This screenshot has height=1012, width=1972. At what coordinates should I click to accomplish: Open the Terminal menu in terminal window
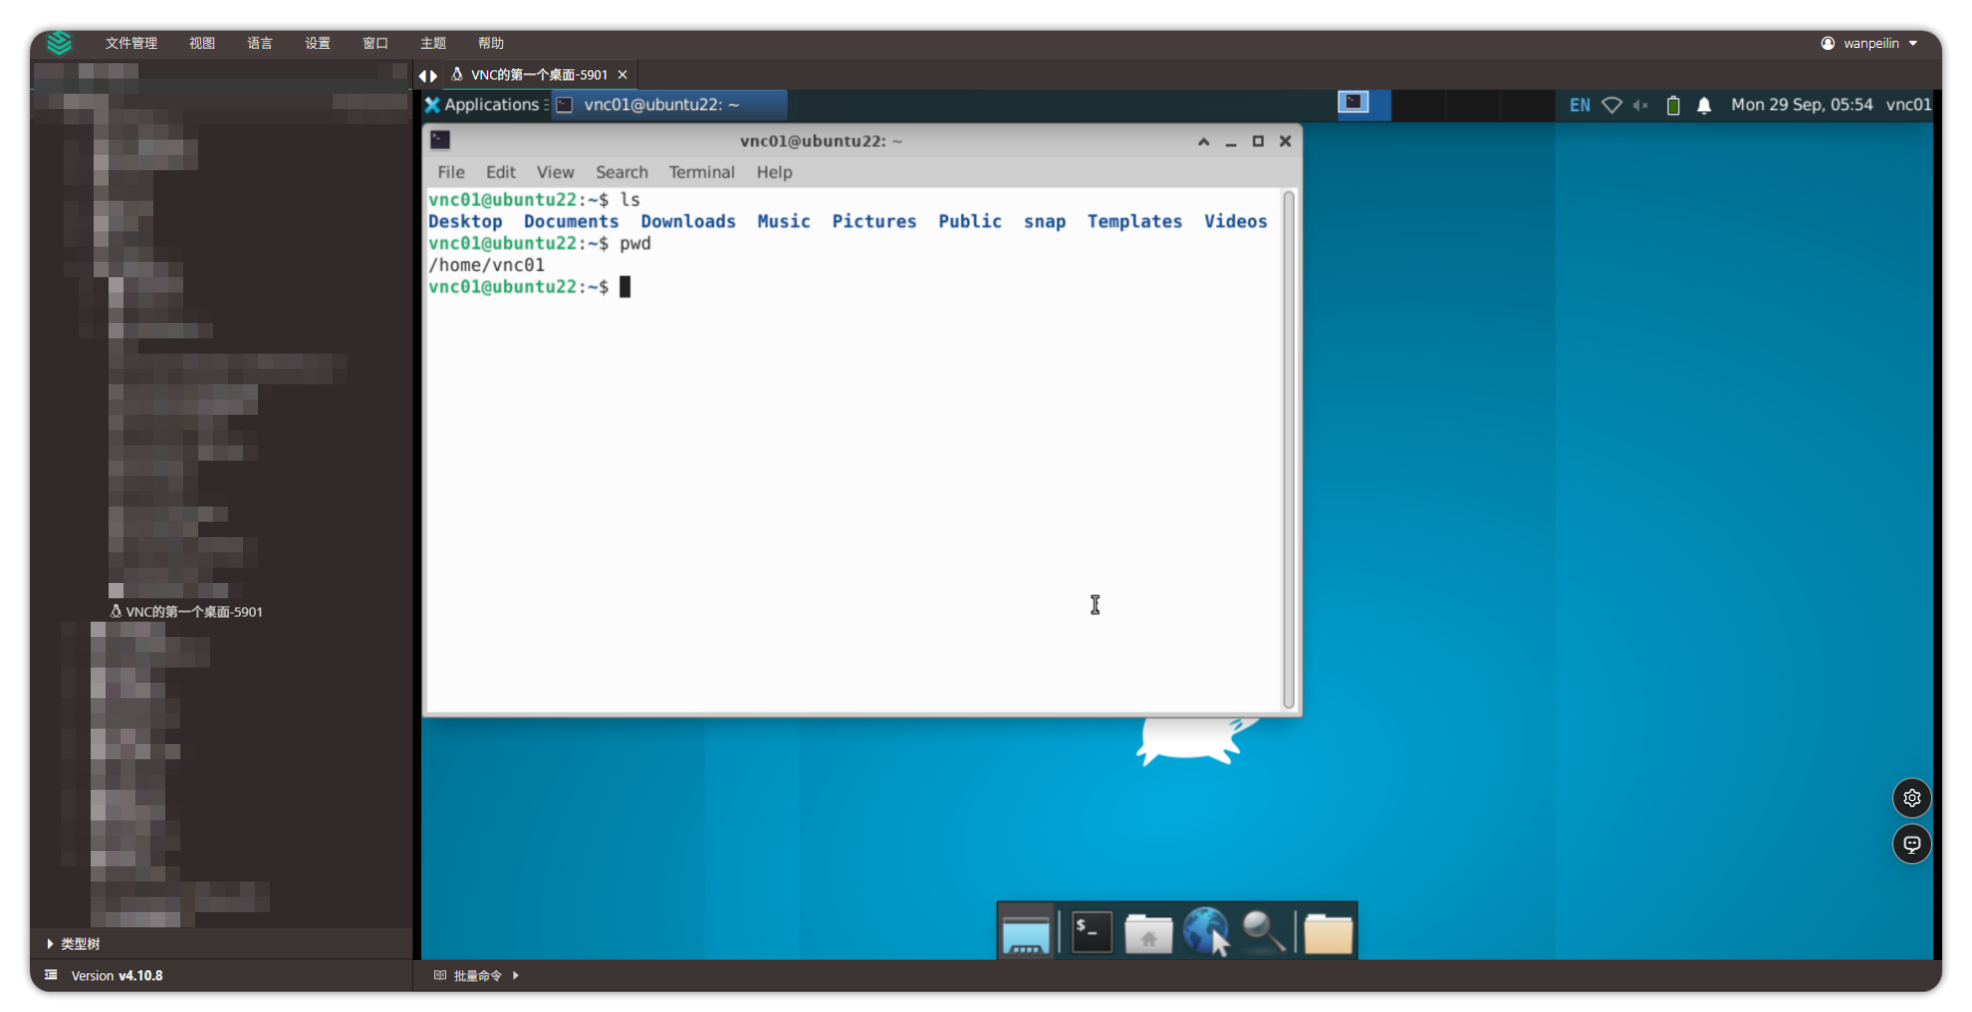[701, 172]
